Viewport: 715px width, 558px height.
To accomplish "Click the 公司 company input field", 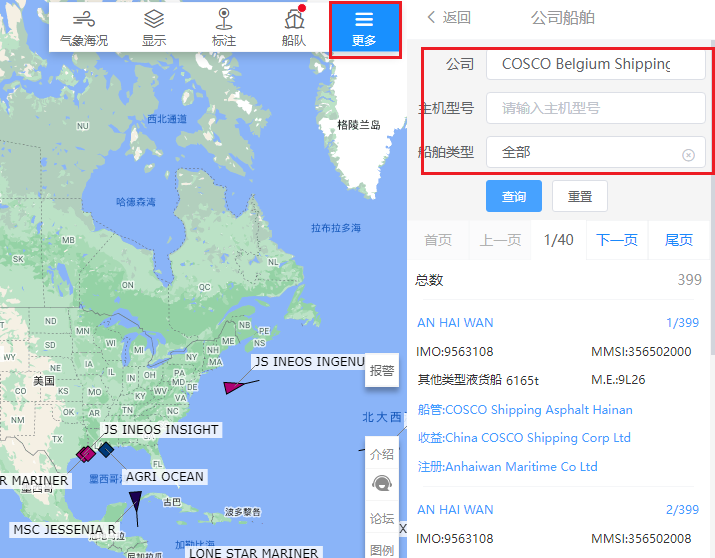I will [596, 64].
